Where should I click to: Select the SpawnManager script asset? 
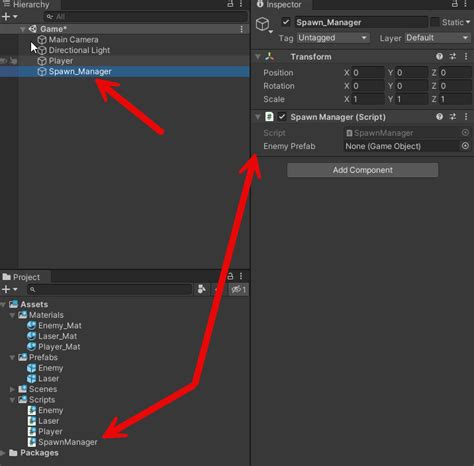point(63,442)
